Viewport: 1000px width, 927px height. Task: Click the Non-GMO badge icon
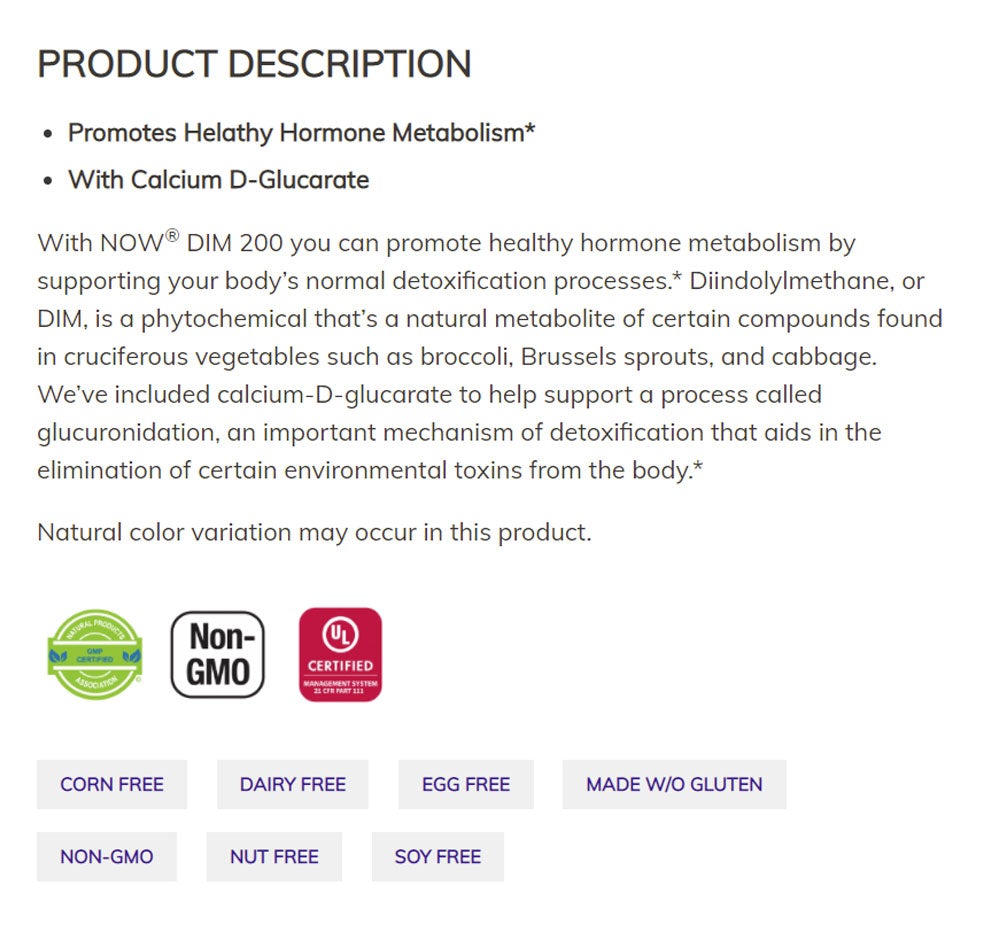click(218, 655)
